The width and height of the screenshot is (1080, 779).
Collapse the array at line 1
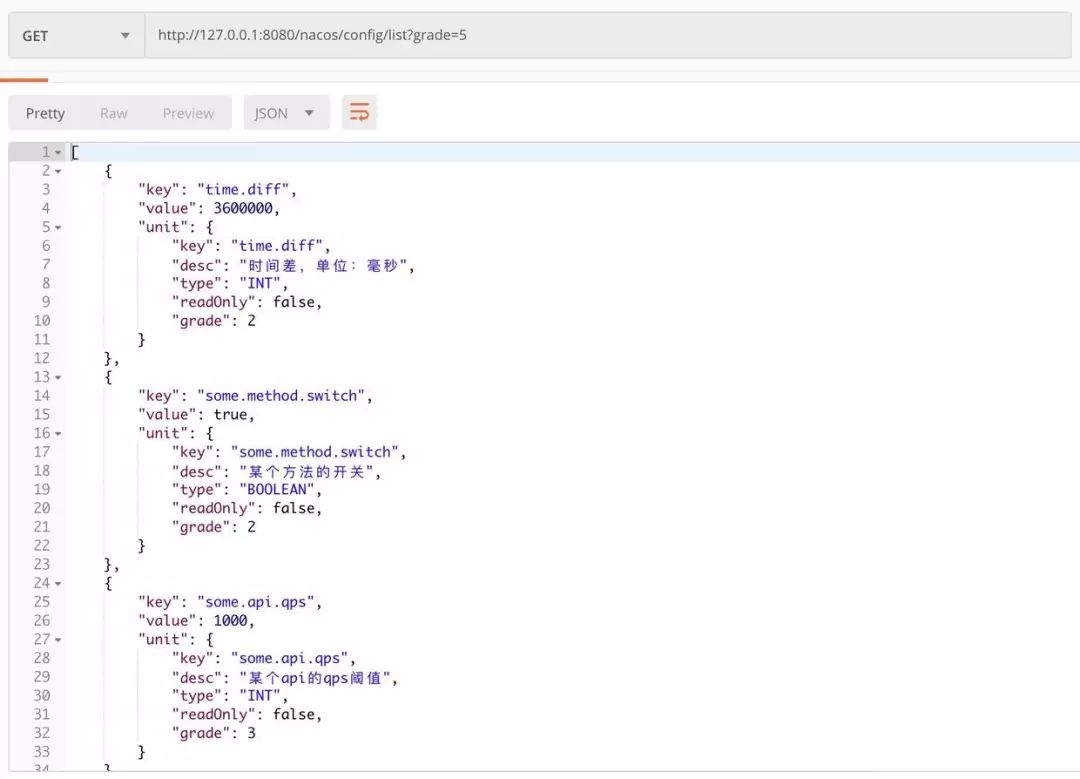(x=59, y=152)
